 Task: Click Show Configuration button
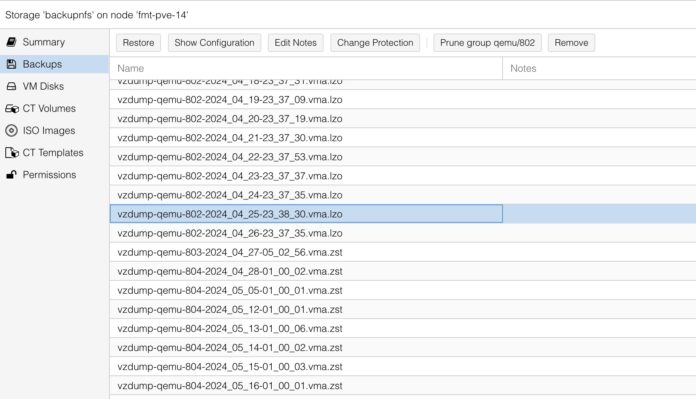tap(214, 43)
